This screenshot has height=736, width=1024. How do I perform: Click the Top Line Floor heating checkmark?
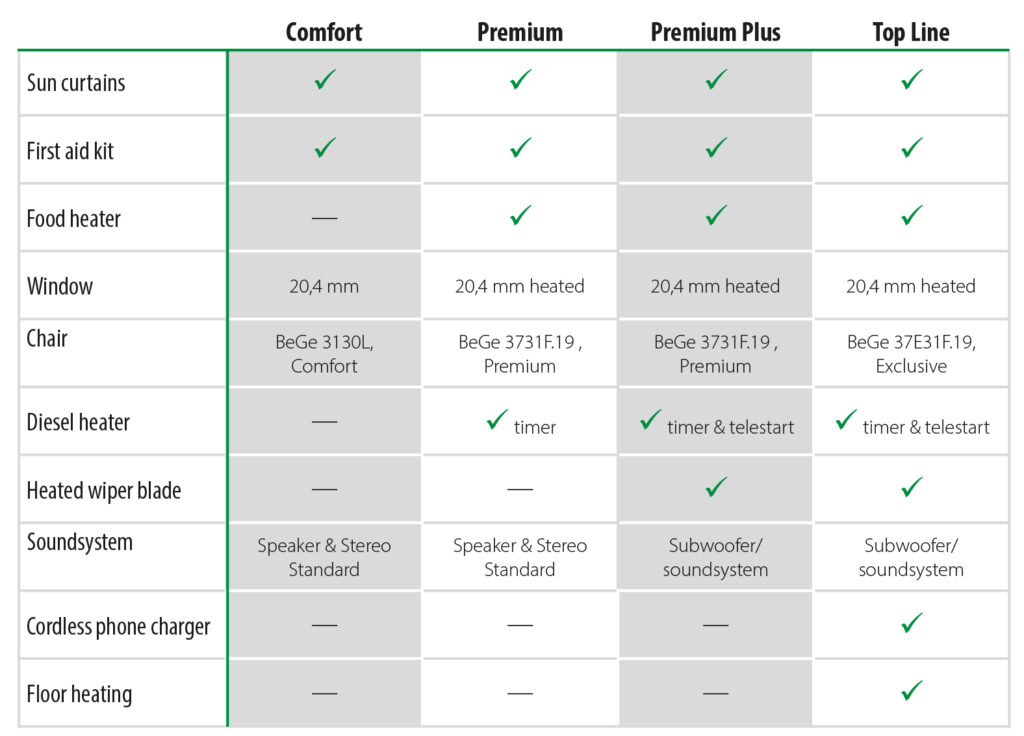pos(911,691)
